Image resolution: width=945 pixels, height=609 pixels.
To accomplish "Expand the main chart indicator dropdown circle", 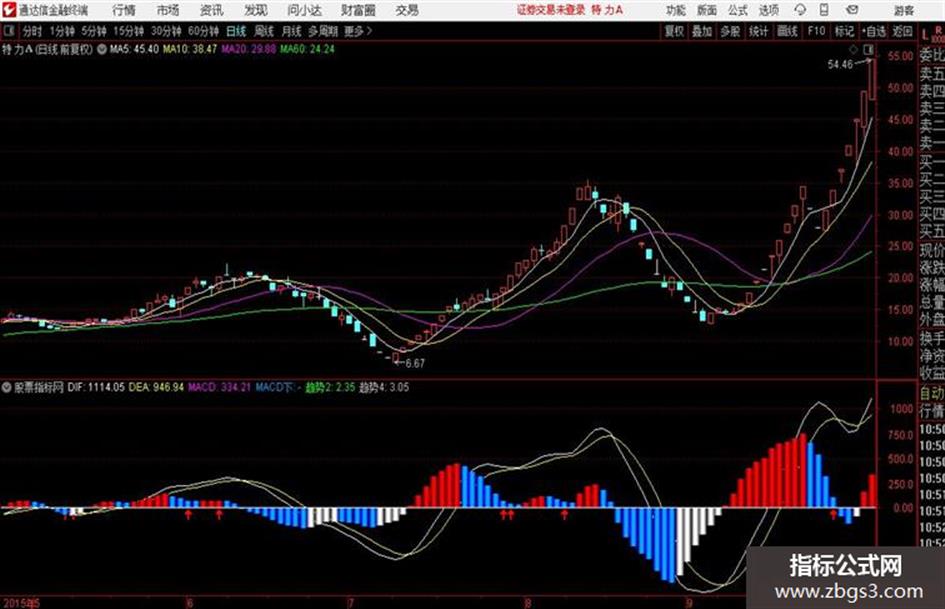I will point(102,49).
